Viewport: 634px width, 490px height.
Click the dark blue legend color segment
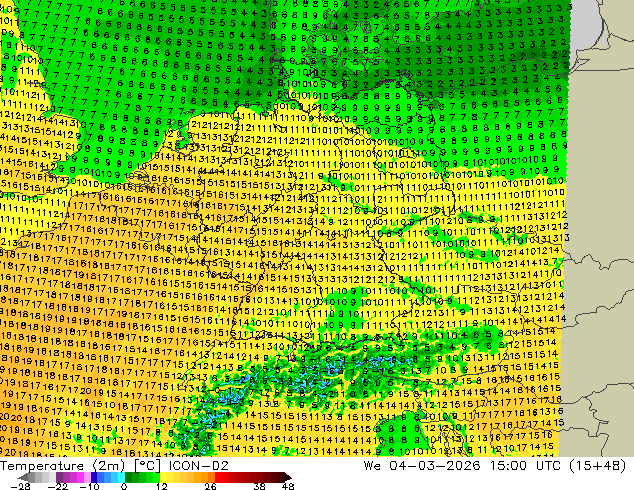(94, 477)
